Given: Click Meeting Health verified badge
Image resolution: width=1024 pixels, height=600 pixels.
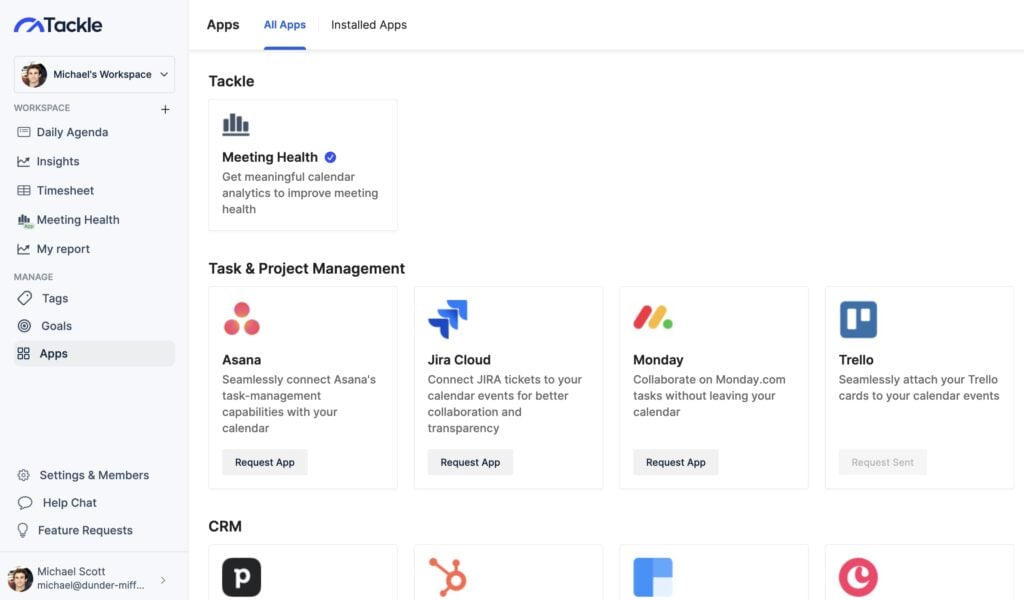Looking at the screenshot, I should pyautogui.click(x=330, y=157).
